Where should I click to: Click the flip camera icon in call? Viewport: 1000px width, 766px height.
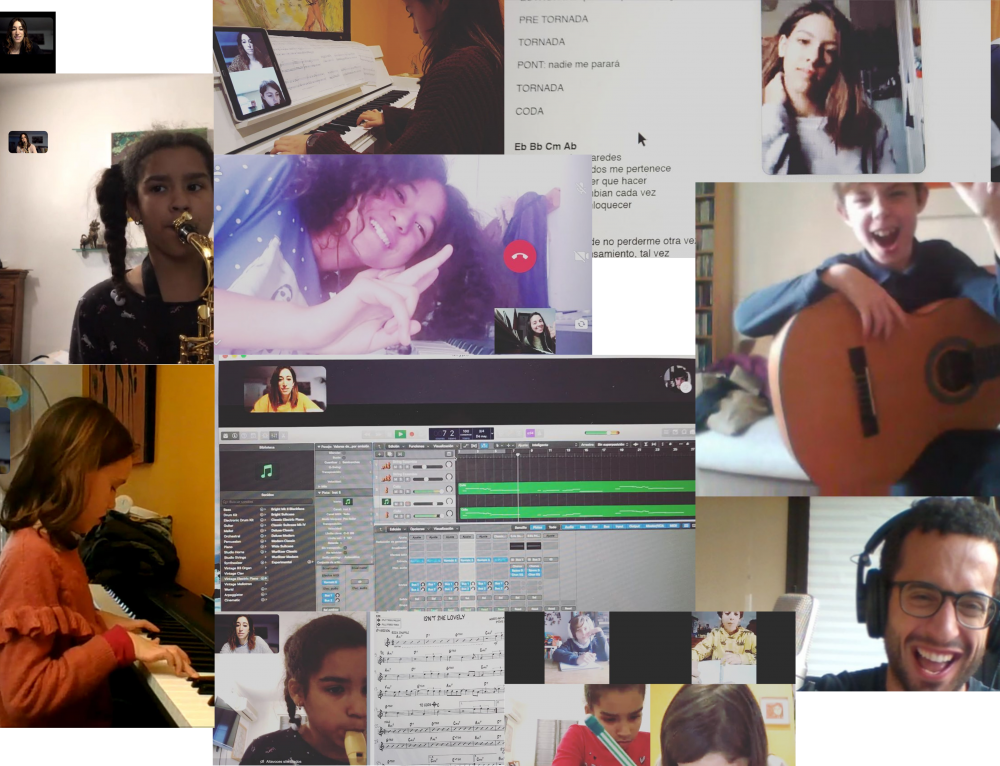tap(581, 324)
